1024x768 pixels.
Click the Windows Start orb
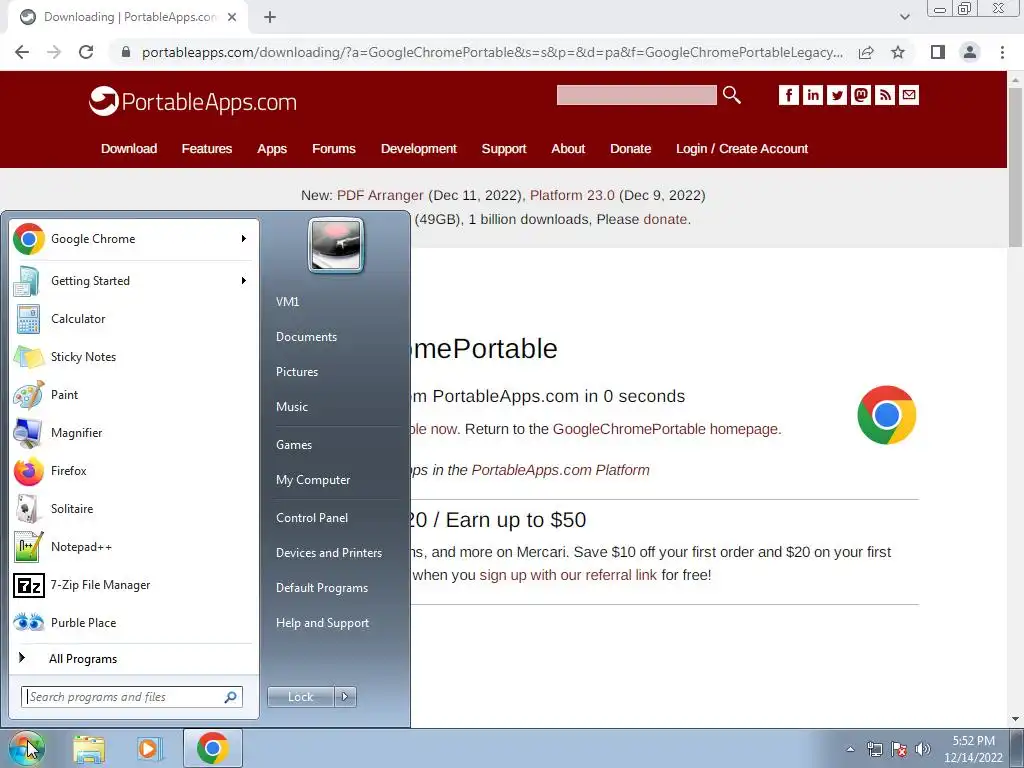27,748
